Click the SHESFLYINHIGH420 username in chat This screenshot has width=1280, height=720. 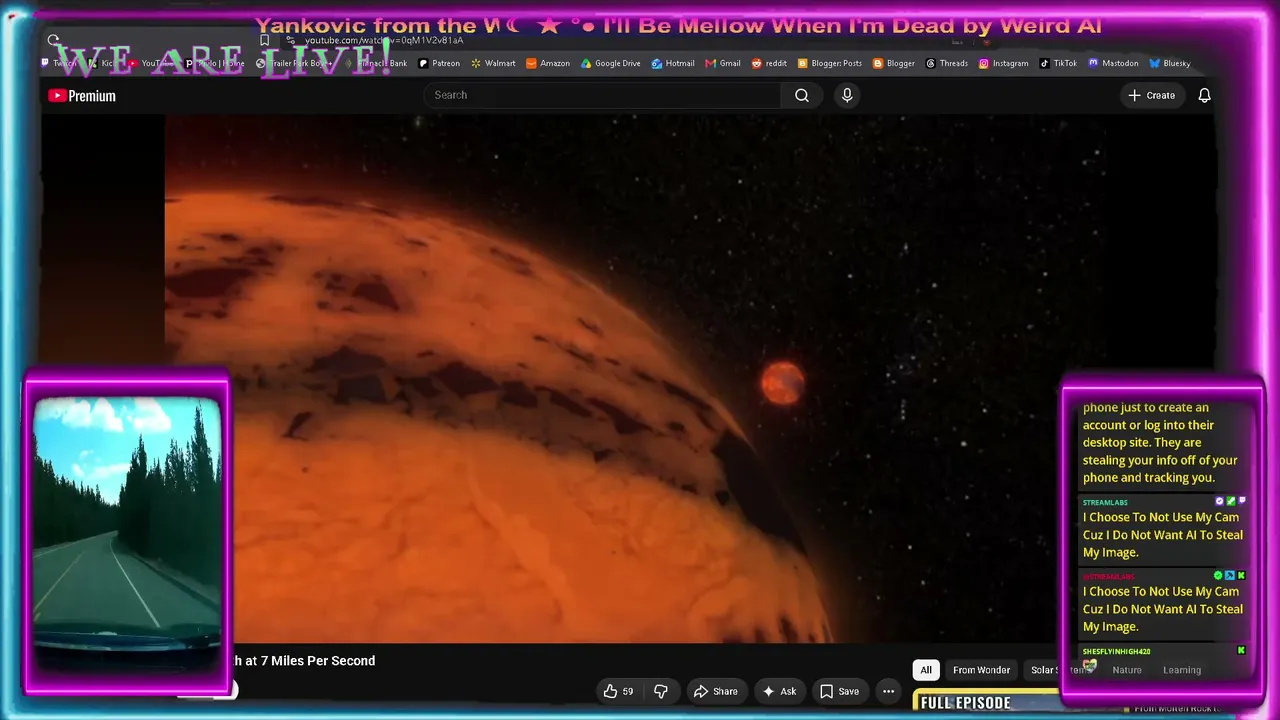(x=1116, y=651)
